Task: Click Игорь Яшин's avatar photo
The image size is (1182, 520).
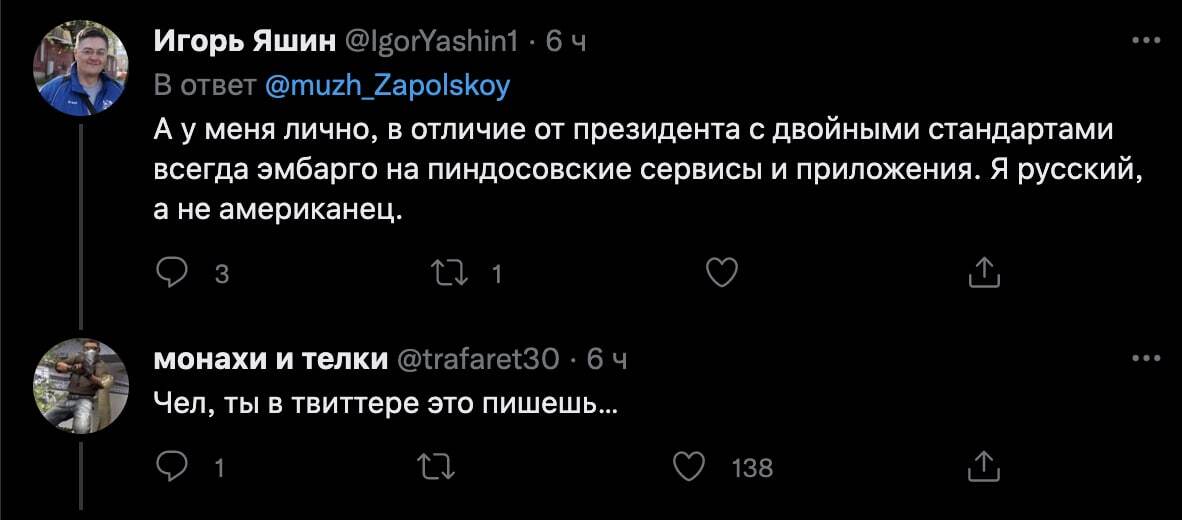Action: (82, 68)
